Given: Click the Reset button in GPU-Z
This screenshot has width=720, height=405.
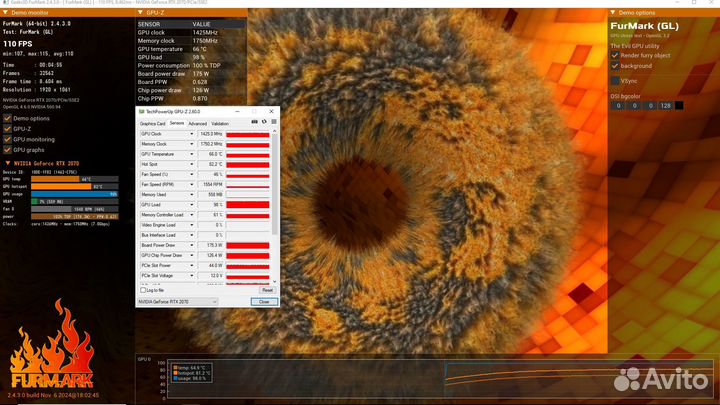Looking at the screenshot, I should click(267, 290).
